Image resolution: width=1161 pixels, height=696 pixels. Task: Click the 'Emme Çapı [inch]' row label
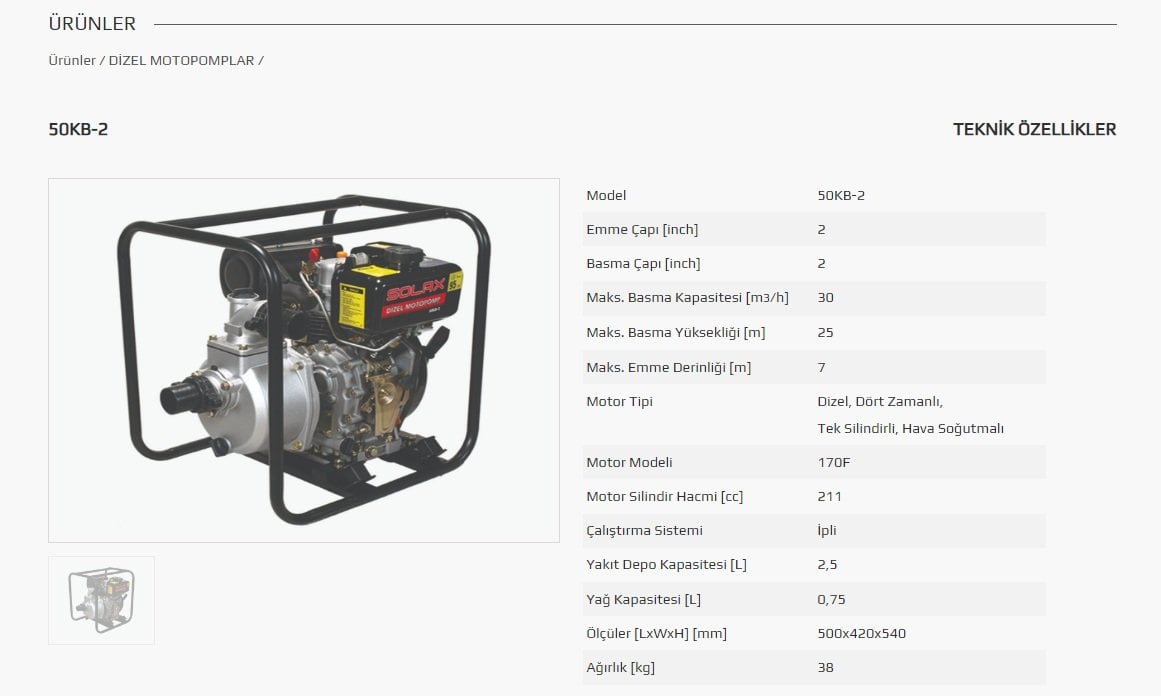642,229
